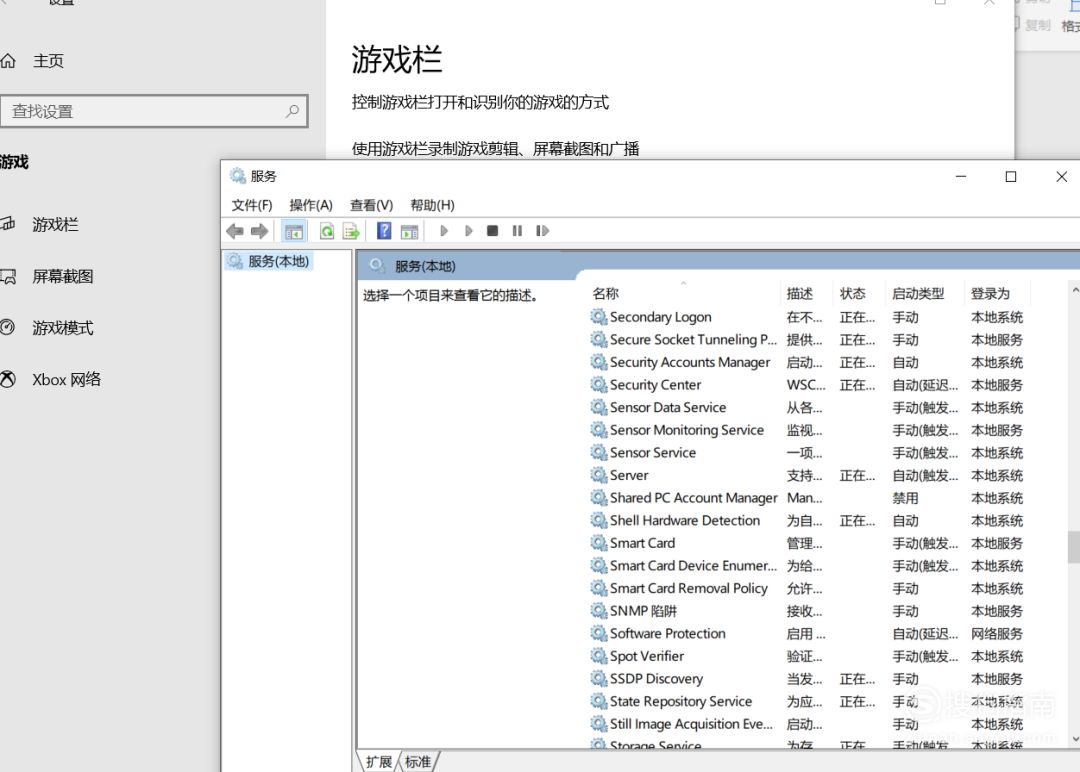This screenshot has width=1080, height=772.
Task: Select the Sensor Monitoring Service row
Action: (687, 430)
